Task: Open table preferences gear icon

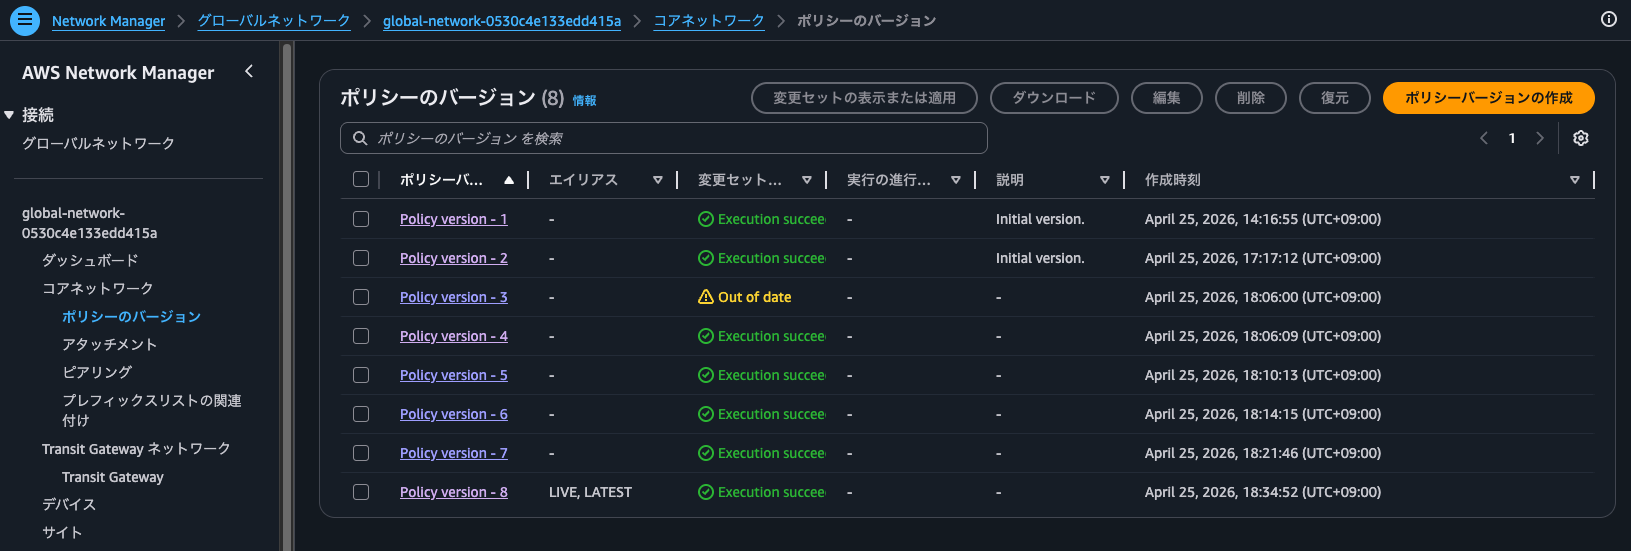Action: coord(1581,138)
